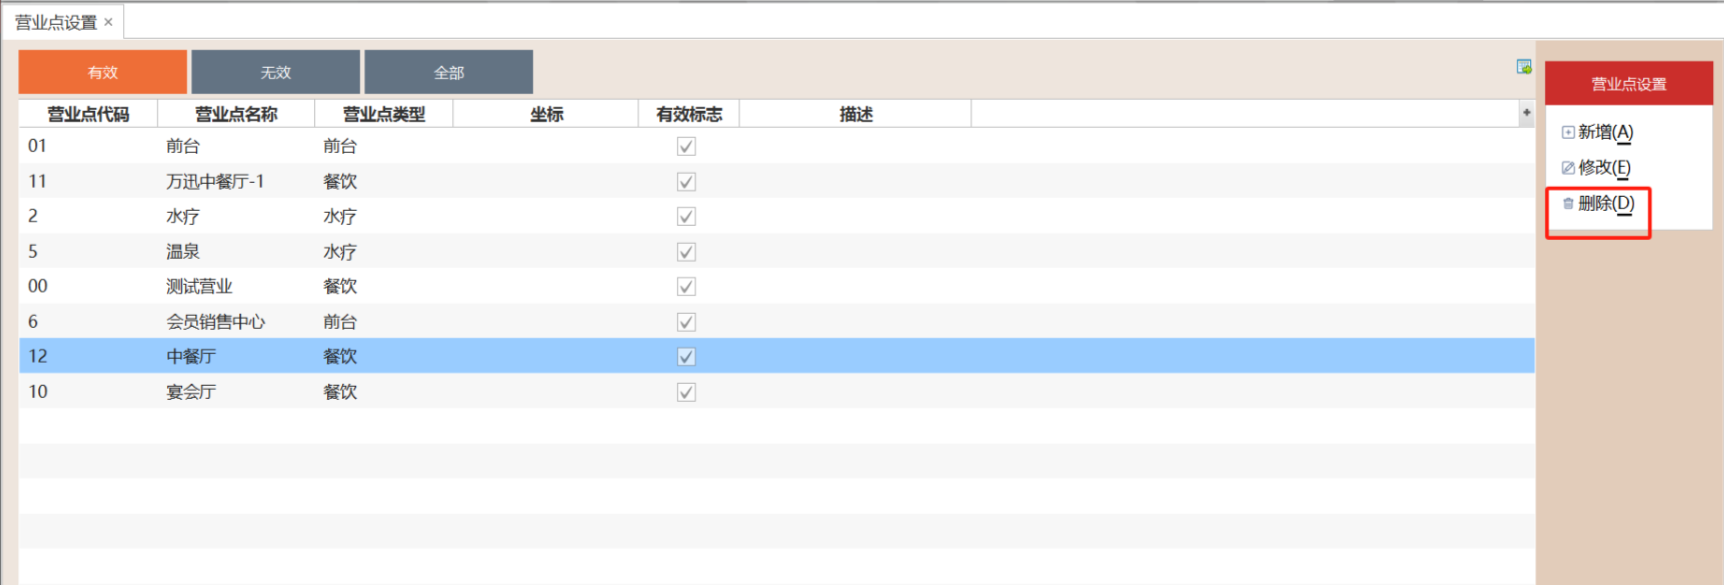Open the column chooser at header right edge
Image resolution: width=1724 pixels, height=585 pixels.
click(1526, 113)
